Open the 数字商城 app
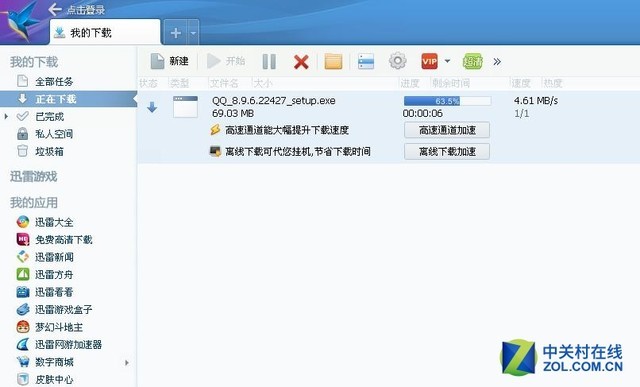This screenshot has width=640, height=387. click(x=54, y=362)
